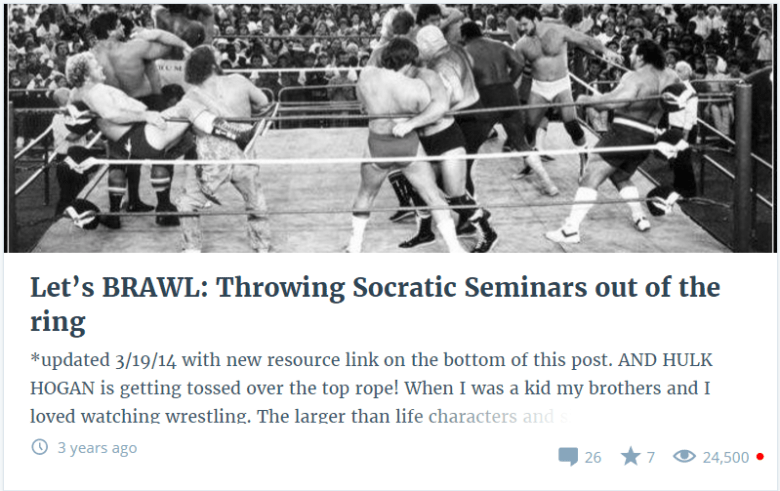Click the 24,500 views count
Image resolution: width=780 pixels, height=491 pixels.
(x=726, y=457)
